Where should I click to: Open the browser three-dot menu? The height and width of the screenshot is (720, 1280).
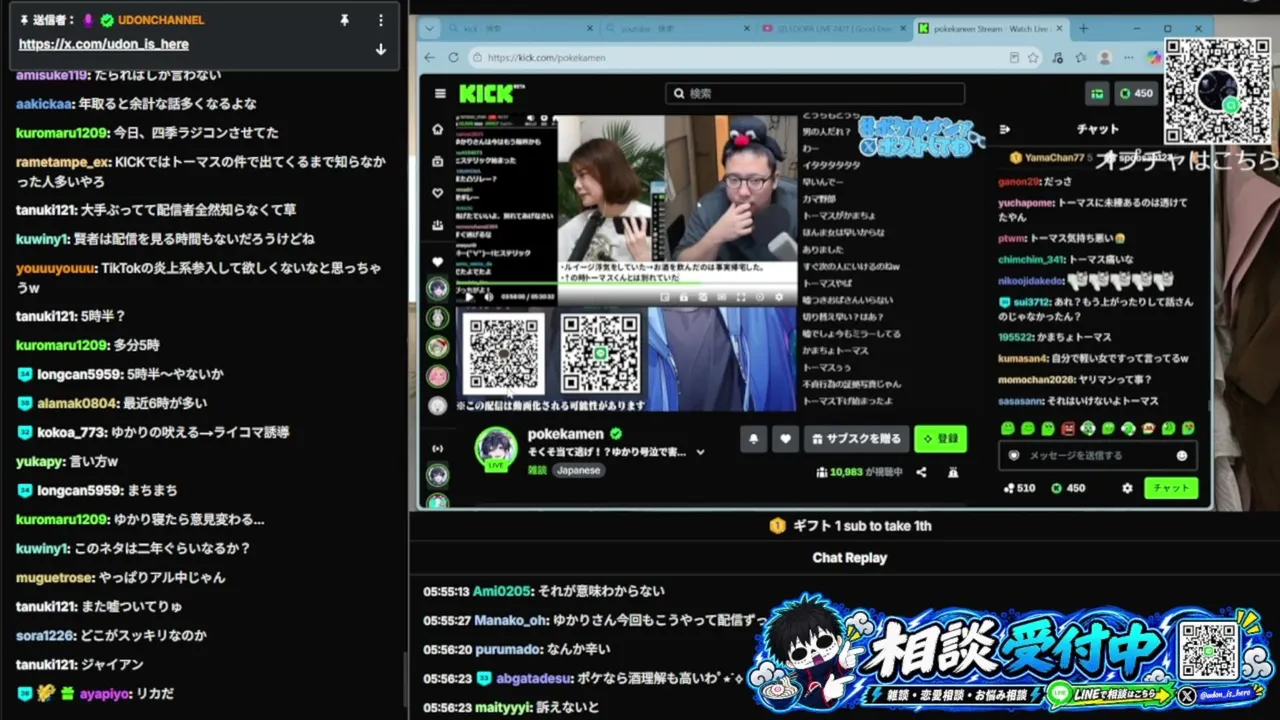click(x=1129, y=58)
